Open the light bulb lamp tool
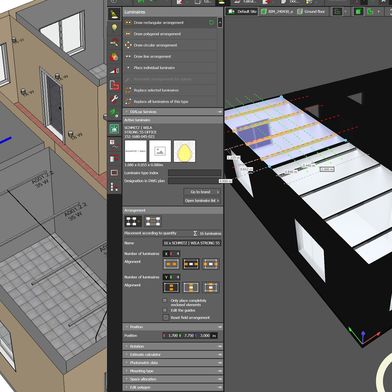The height and width of the screenshot is (392, 392). point(114,28)
